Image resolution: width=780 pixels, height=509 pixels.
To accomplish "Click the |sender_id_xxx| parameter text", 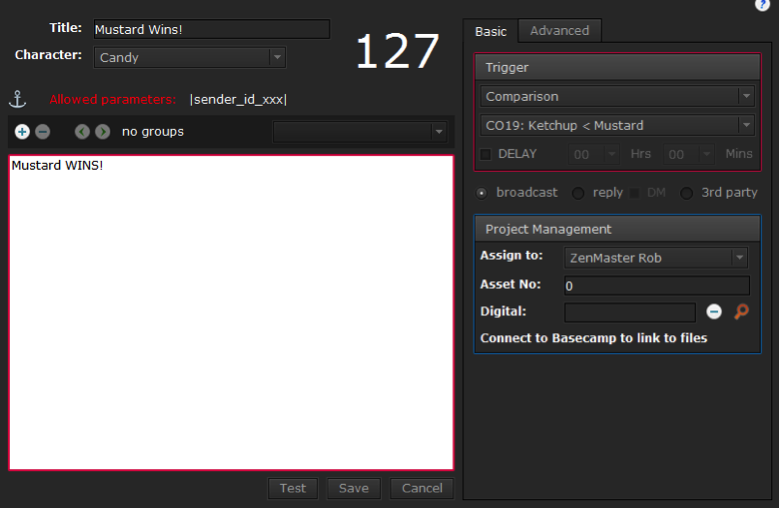I will click(238, 100).
